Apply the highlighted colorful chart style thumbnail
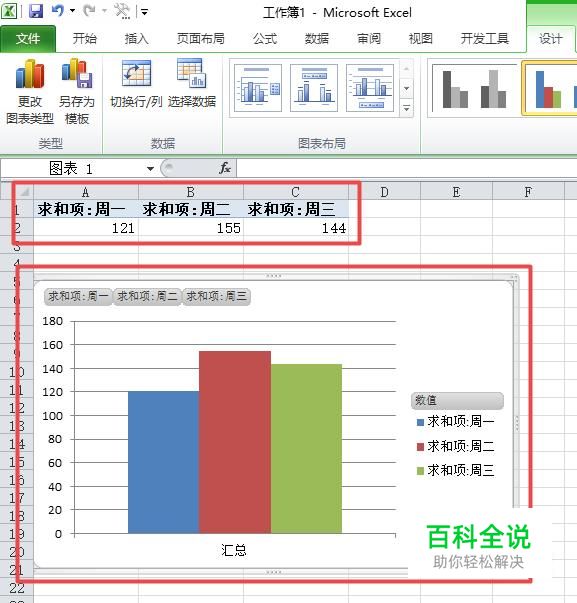The width and height of the screenshot is (577, 603). pyautogui.click(x=550, y=88)
